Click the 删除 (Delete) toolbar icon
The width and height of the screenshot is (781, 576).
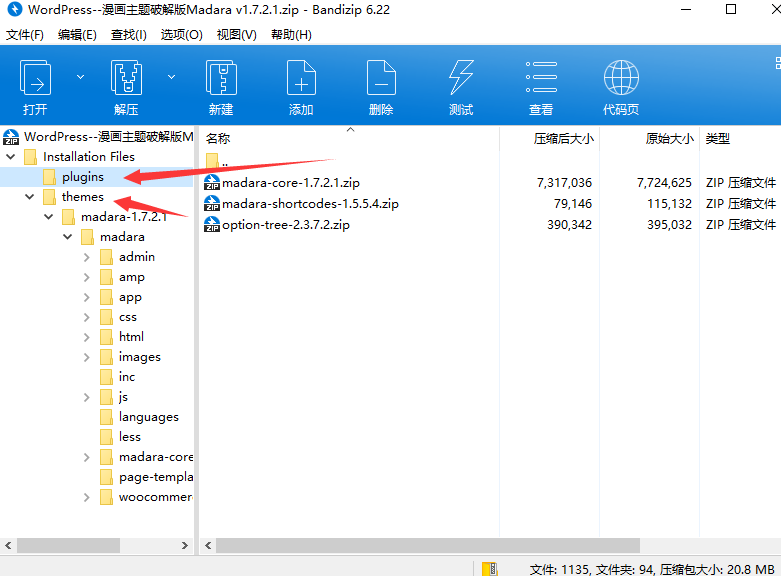tap(381, 80)
